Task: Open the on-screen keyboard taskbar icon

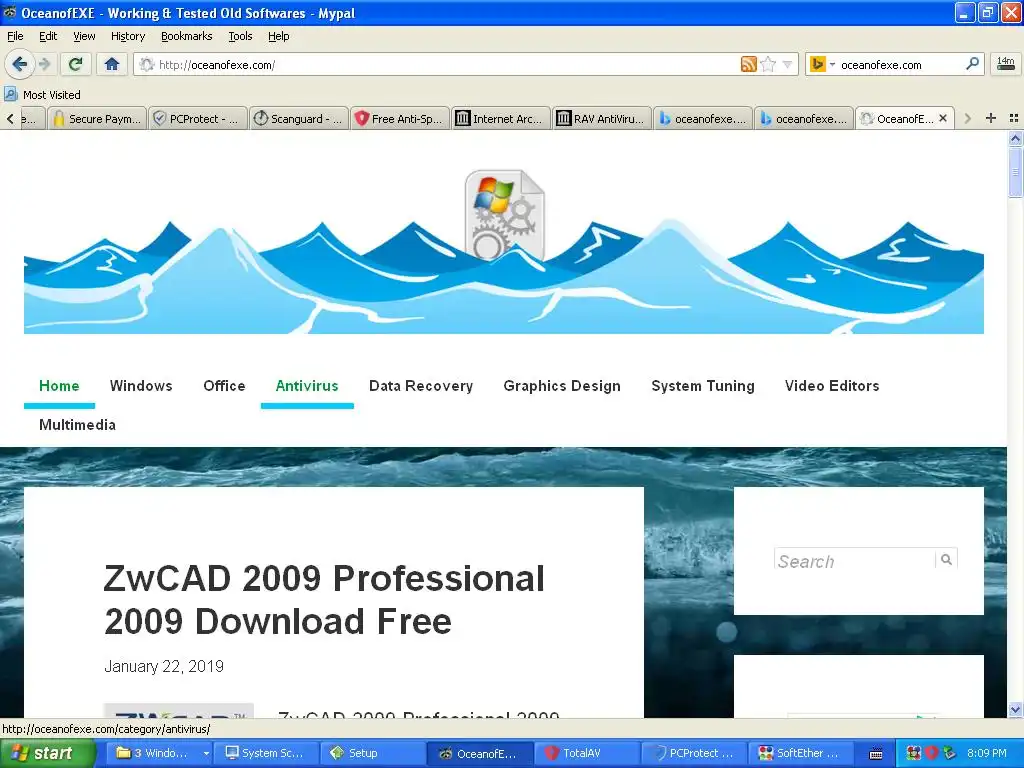Action: 876,754
